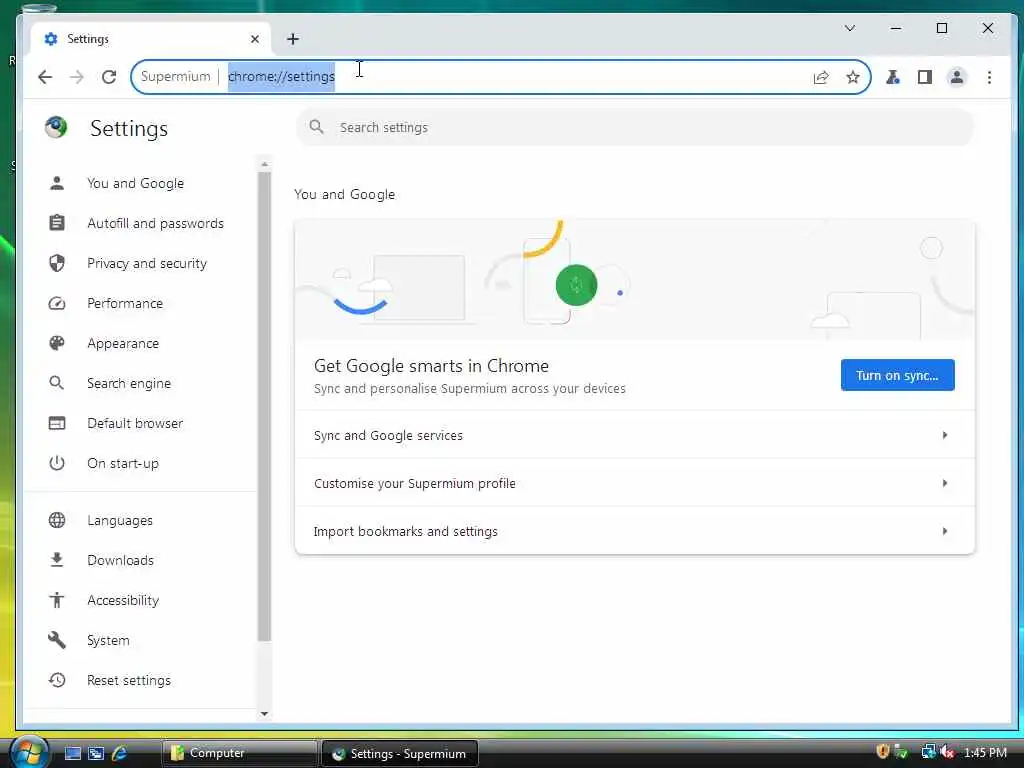This screenshot has width=1024, height=768.
Task: Click the Settings - Supermium taskbar button
Action: (x=400, y=754)
